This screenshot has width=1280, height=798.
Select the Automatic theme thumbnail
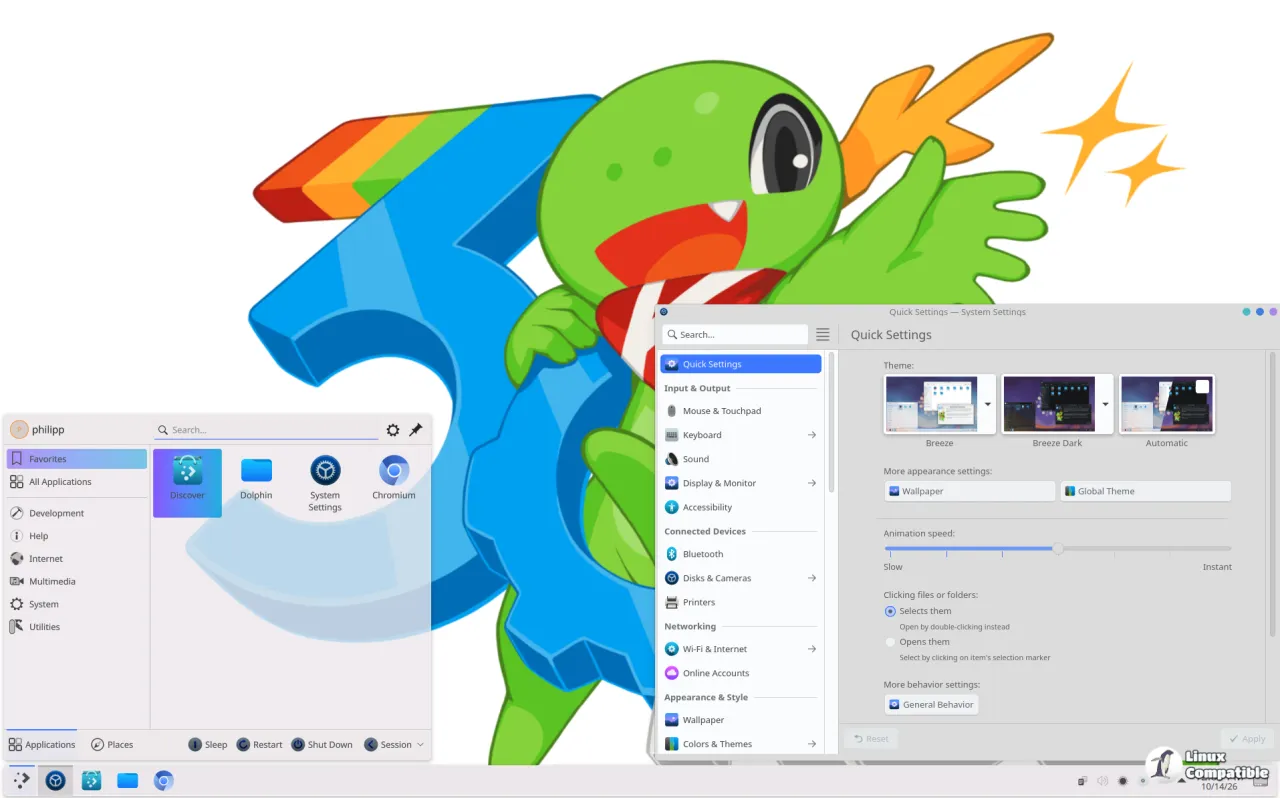click(x=1167, y=404)
